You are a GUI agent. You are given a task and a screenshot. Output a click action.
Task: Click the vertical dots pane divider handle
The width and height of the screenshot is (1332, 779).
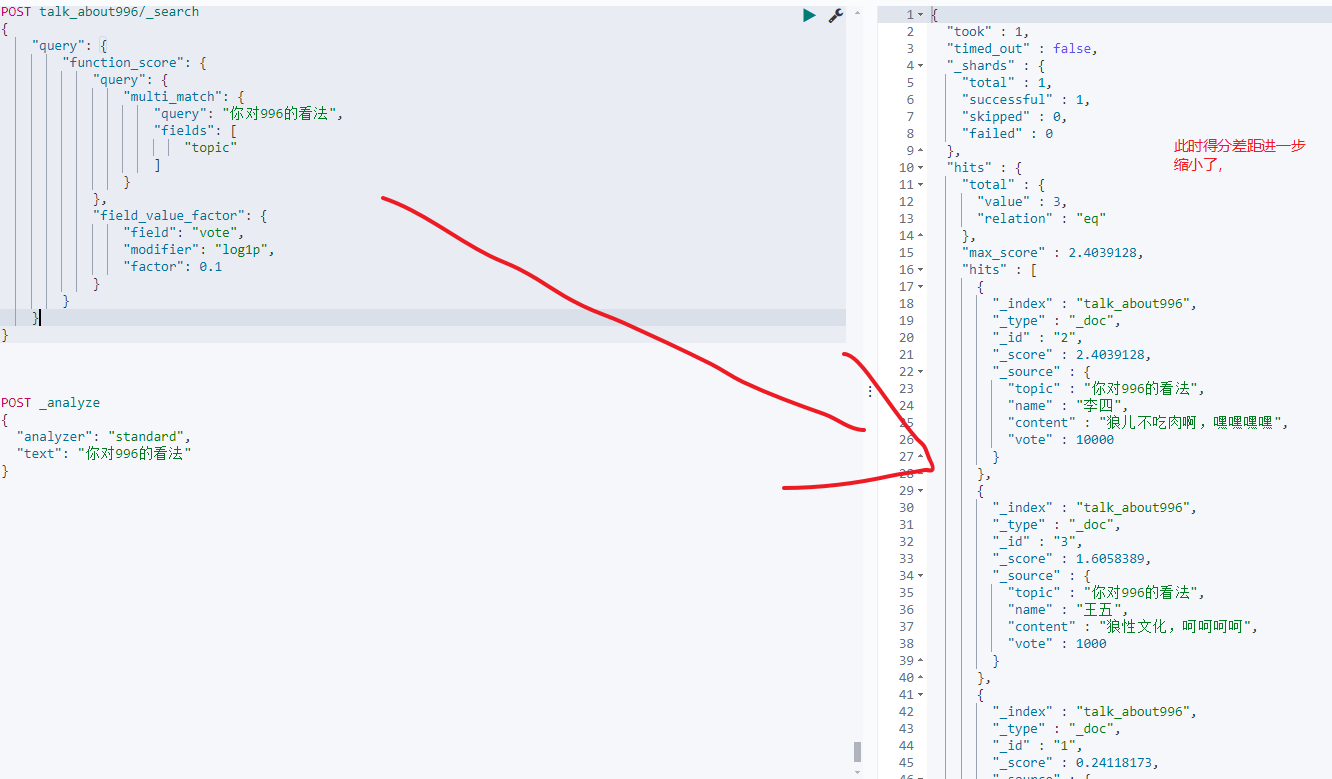869,390
